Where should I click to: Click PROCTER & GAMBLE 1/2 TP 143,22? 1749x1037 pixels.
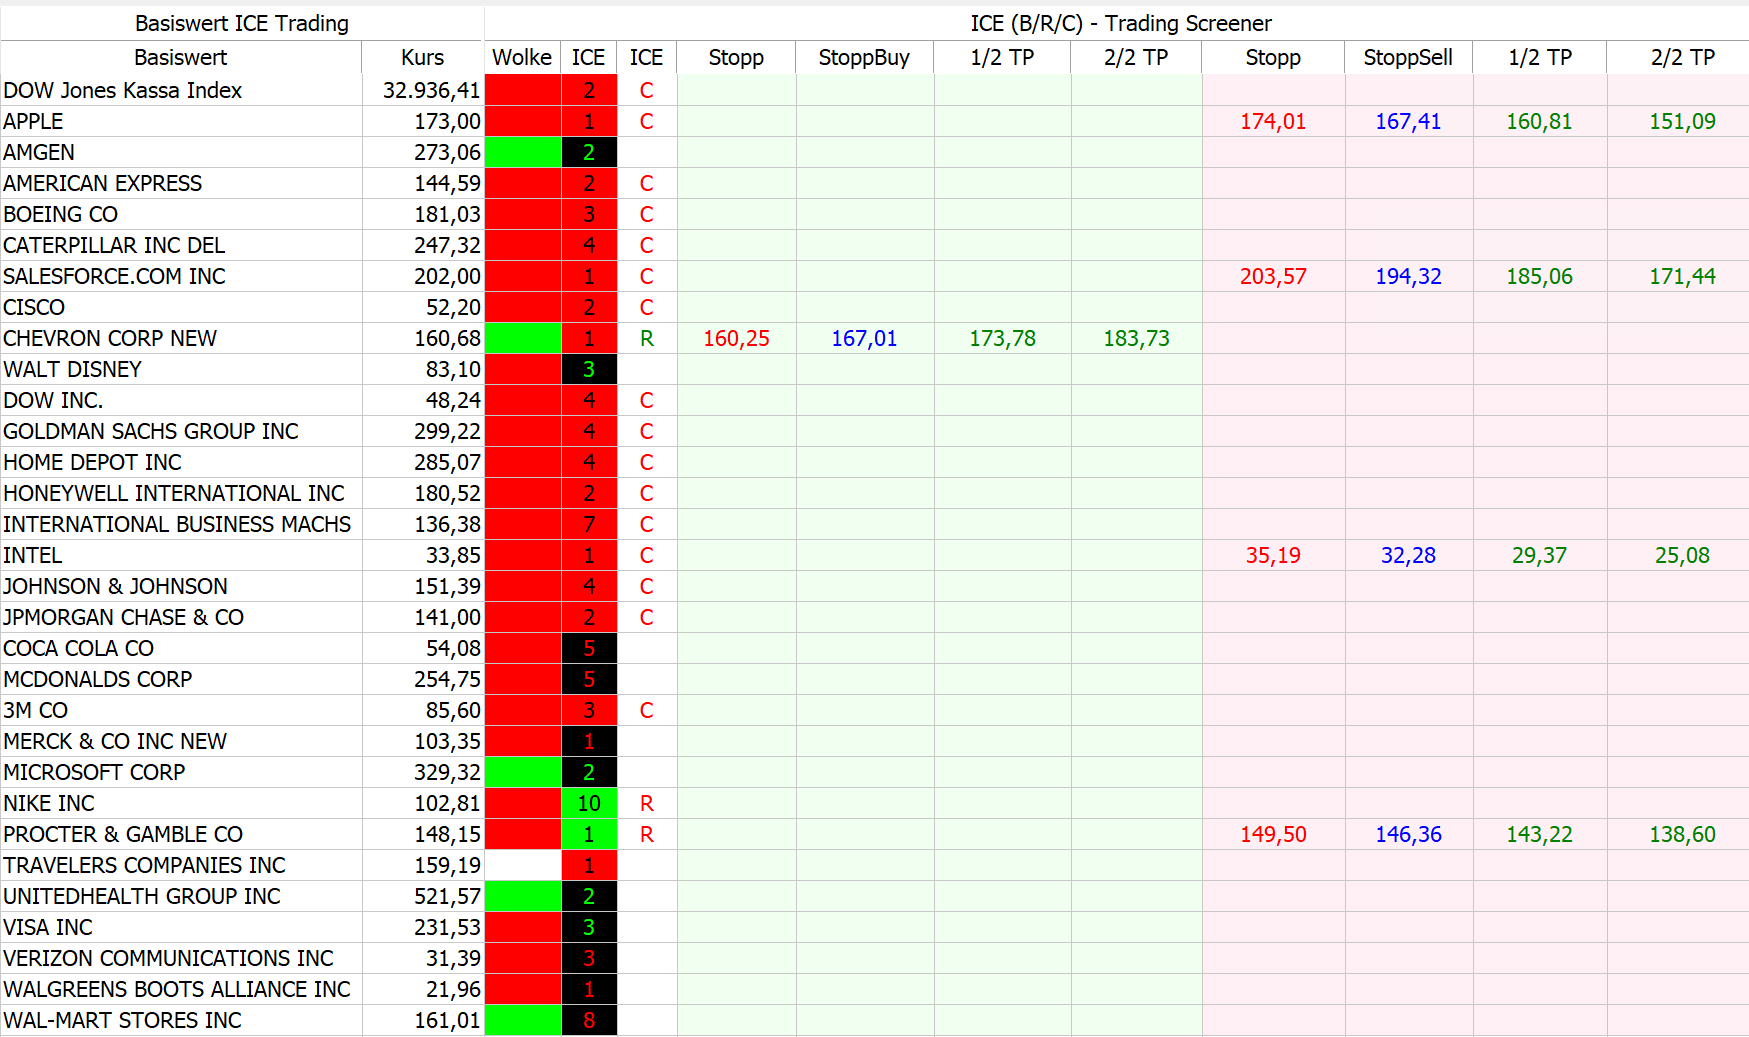point(1539,834)
